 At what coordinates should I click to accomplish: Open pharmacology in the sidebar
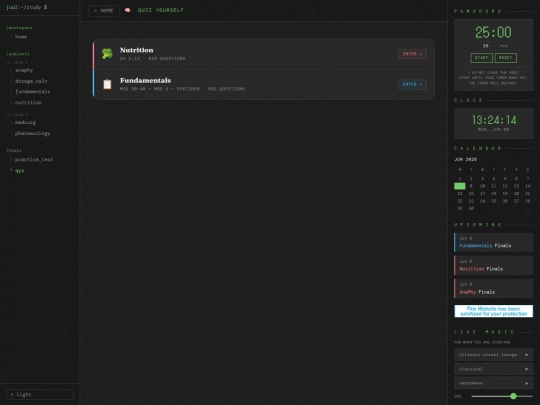pos(32,133)
